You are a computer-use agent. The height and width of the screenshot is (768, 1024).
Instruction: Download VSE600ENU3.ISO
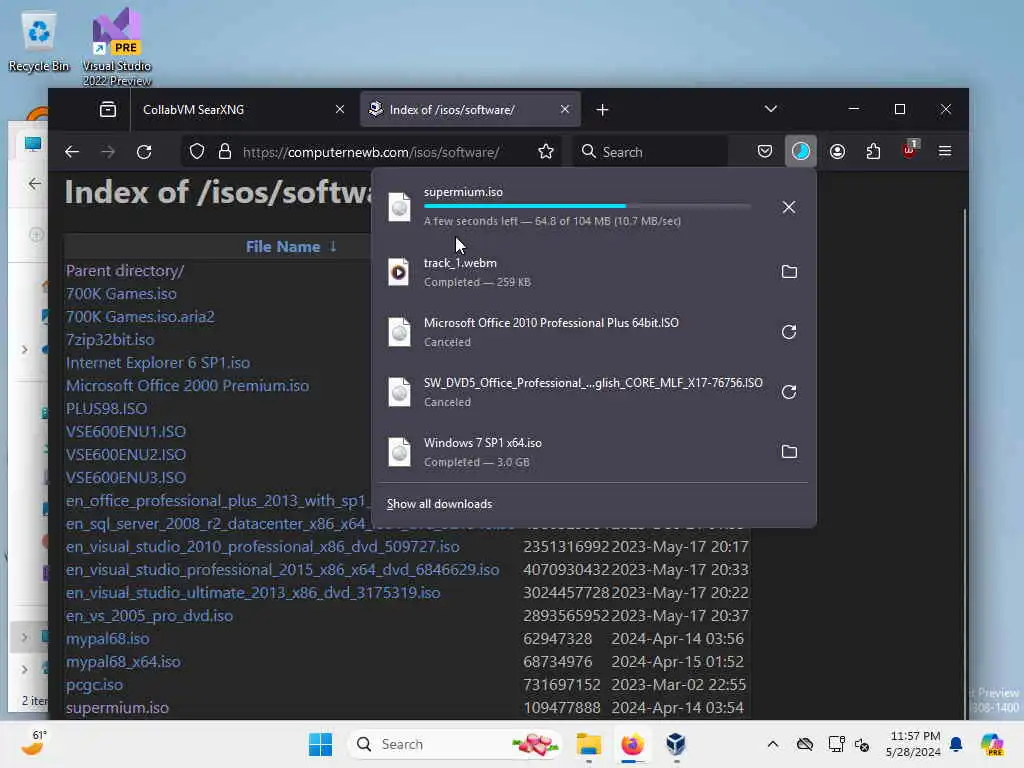[125, 477]
